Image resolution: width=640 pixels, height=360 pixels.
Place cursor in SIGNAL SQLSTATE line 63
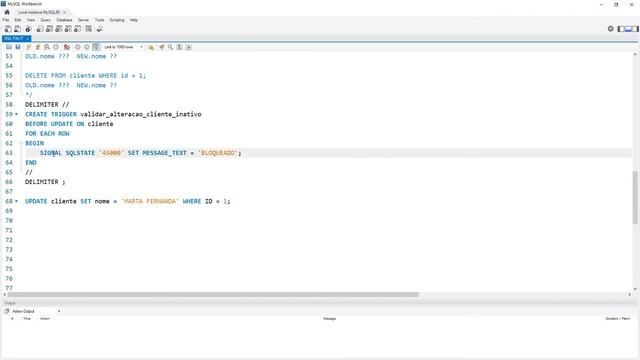tap(140, 153)
